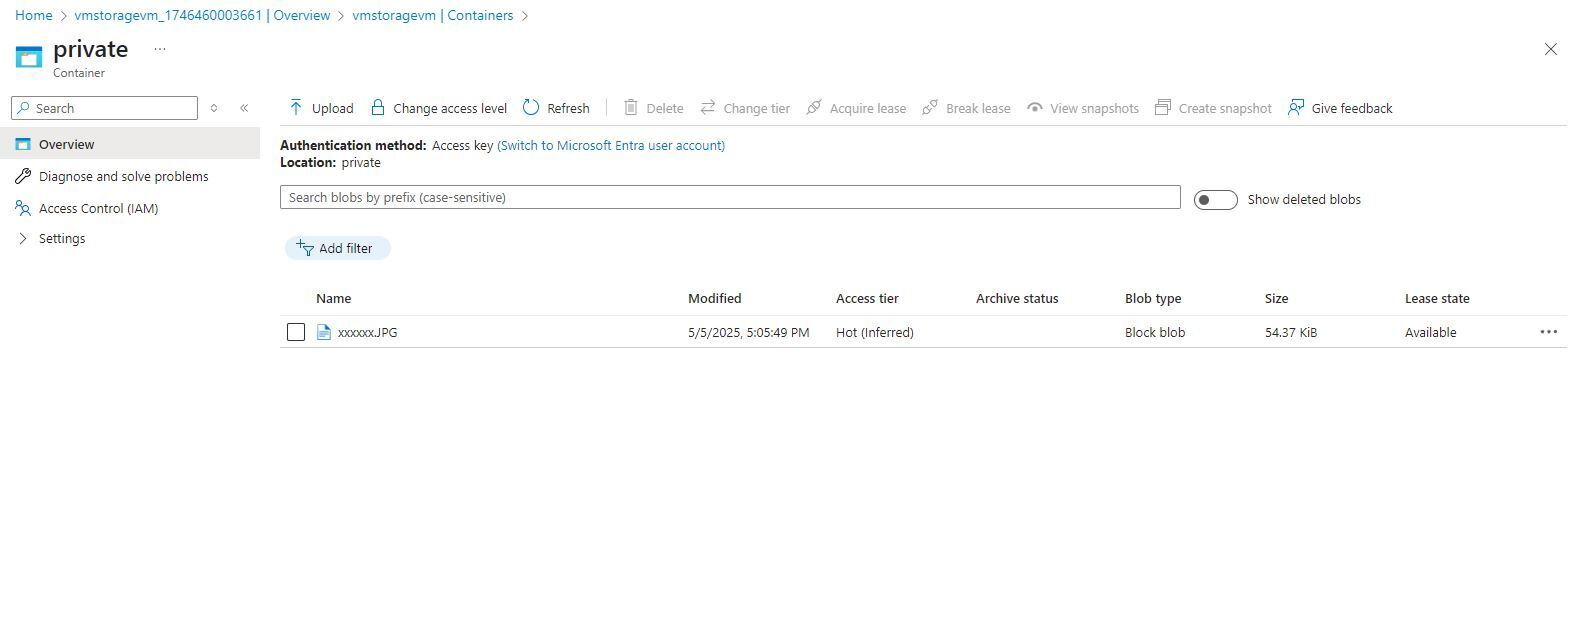The image size is (1571, 635).
Task: Open the ellipsis menu next to private title
Action: pos(160,49)
